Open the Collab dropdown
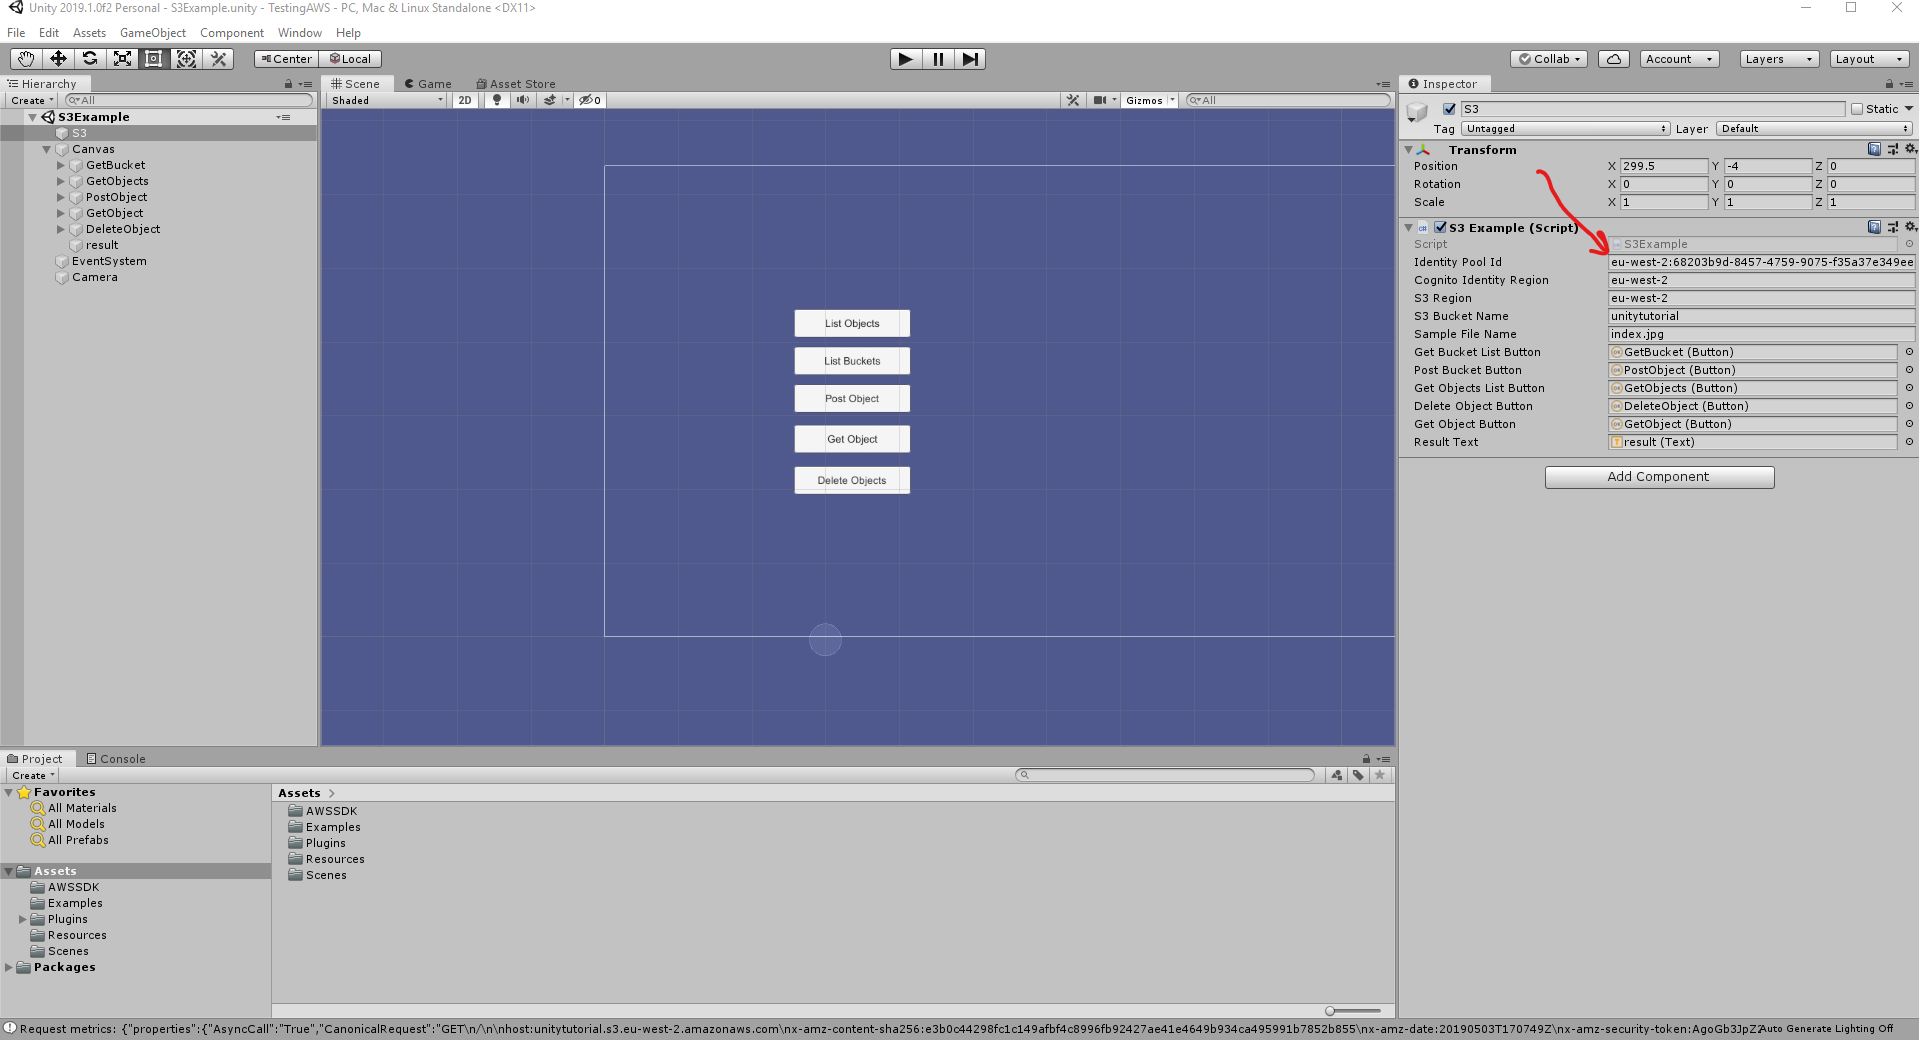 pyautogui.click(x=1549, y=59)
